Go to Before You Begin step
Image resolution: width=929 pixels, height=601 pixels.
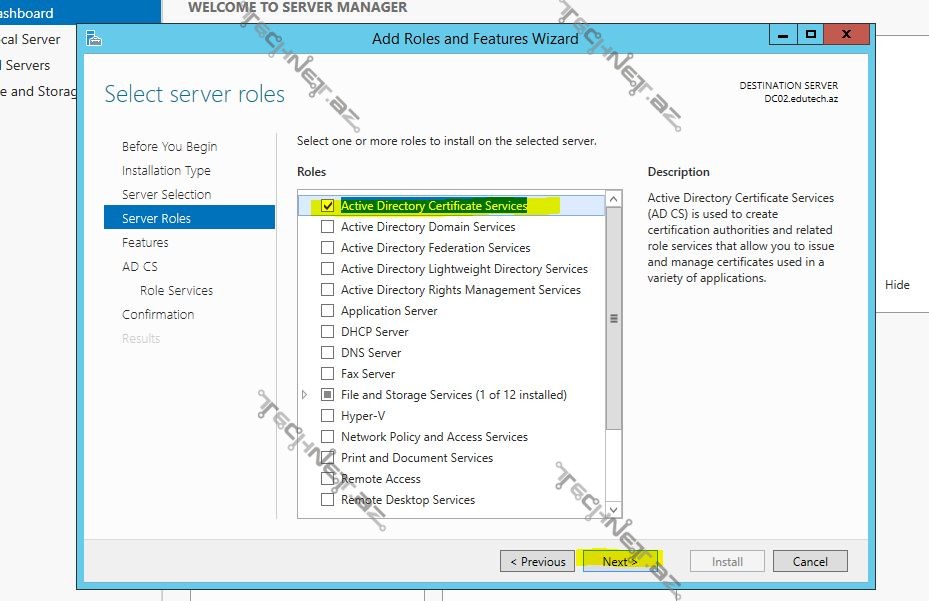click(169, 147)
